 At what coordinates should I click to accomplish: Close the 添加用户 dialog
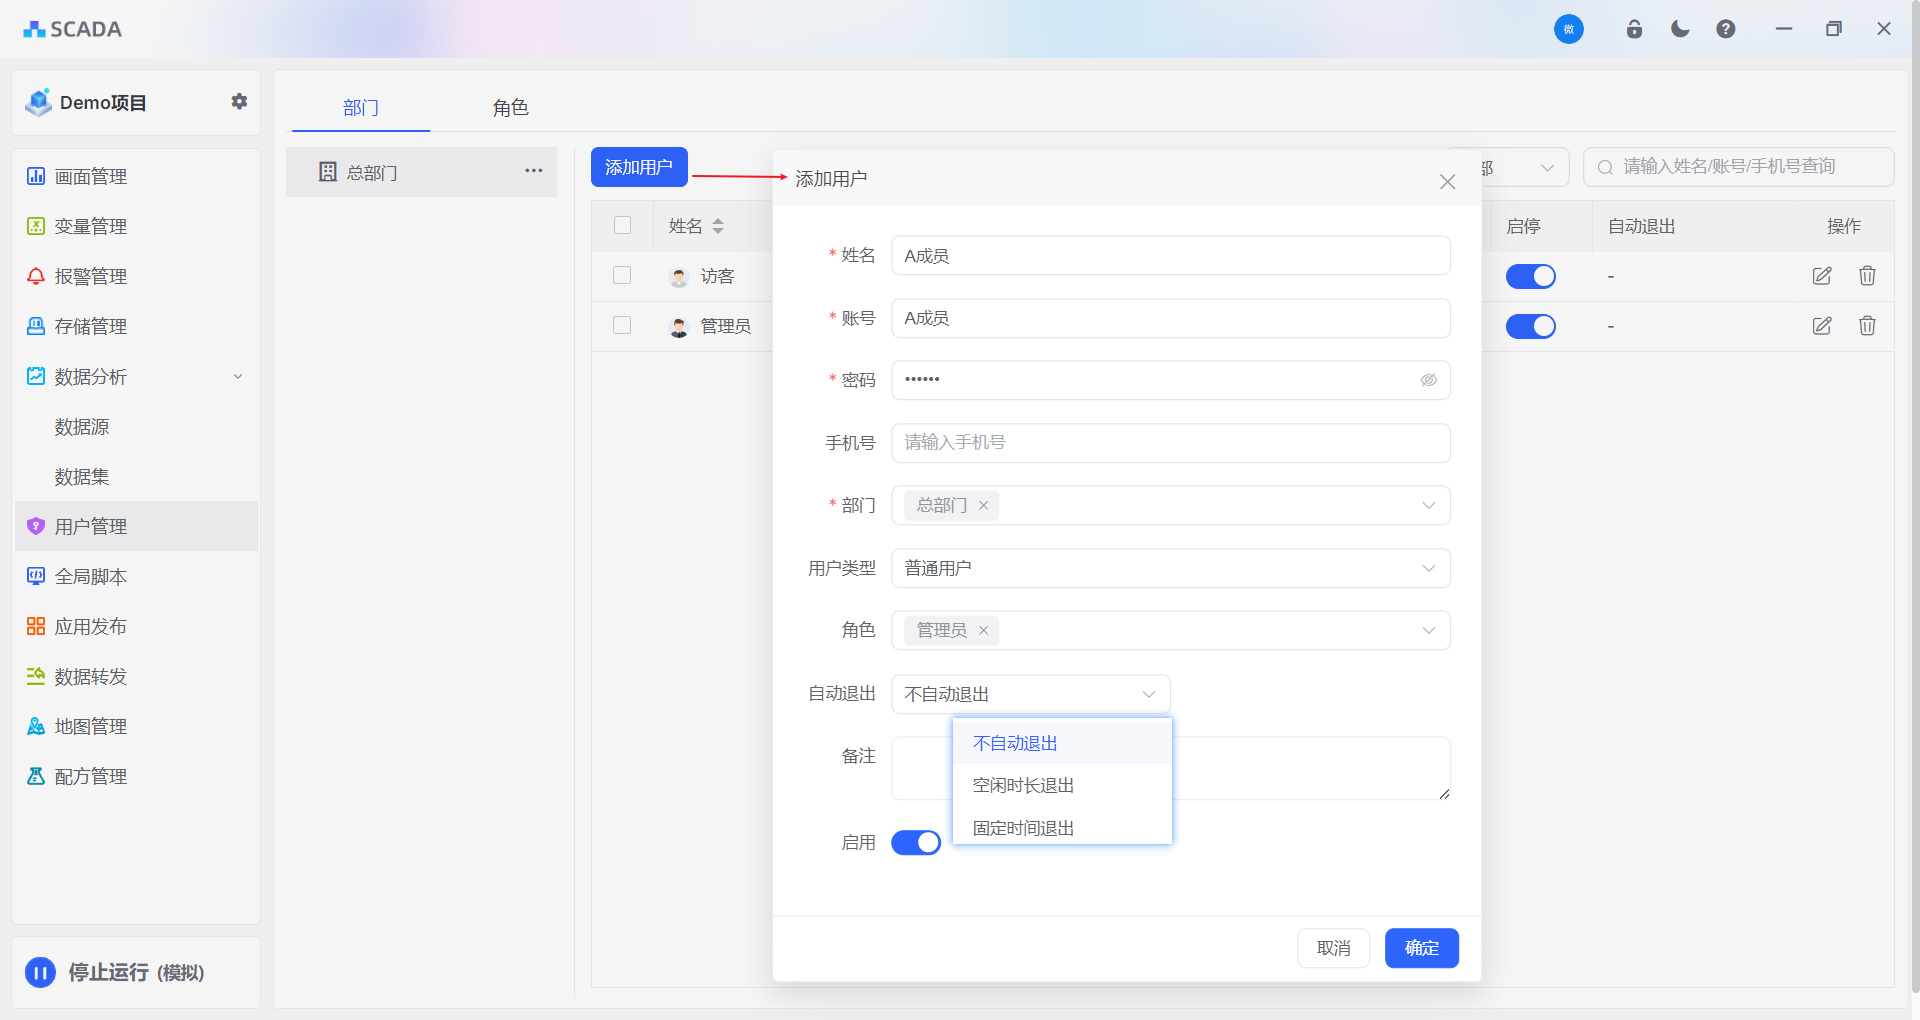[1447, 182]
